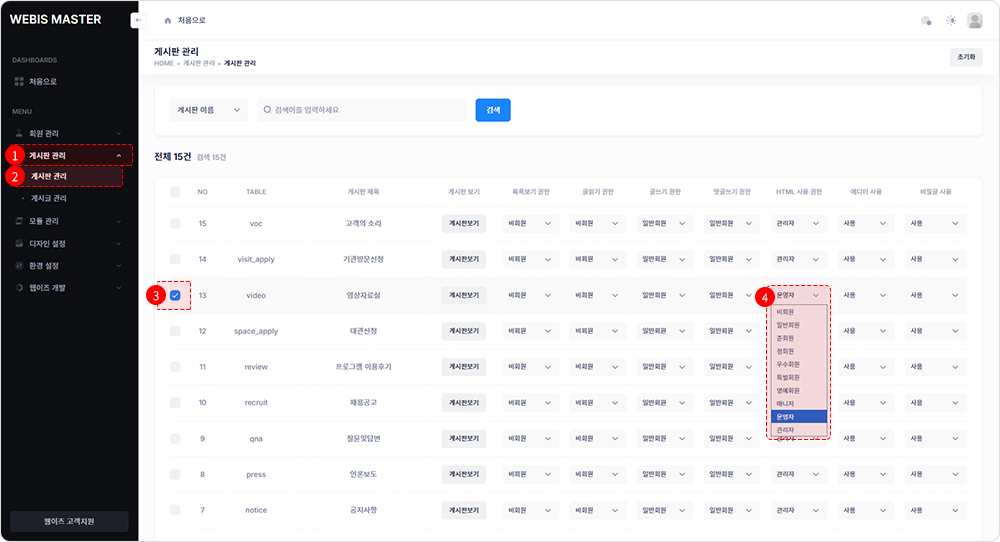Screen dimensions: 1000x542
Task: Click the 웹이즈 개발 sidebar icon
Action: click(19, 288)
